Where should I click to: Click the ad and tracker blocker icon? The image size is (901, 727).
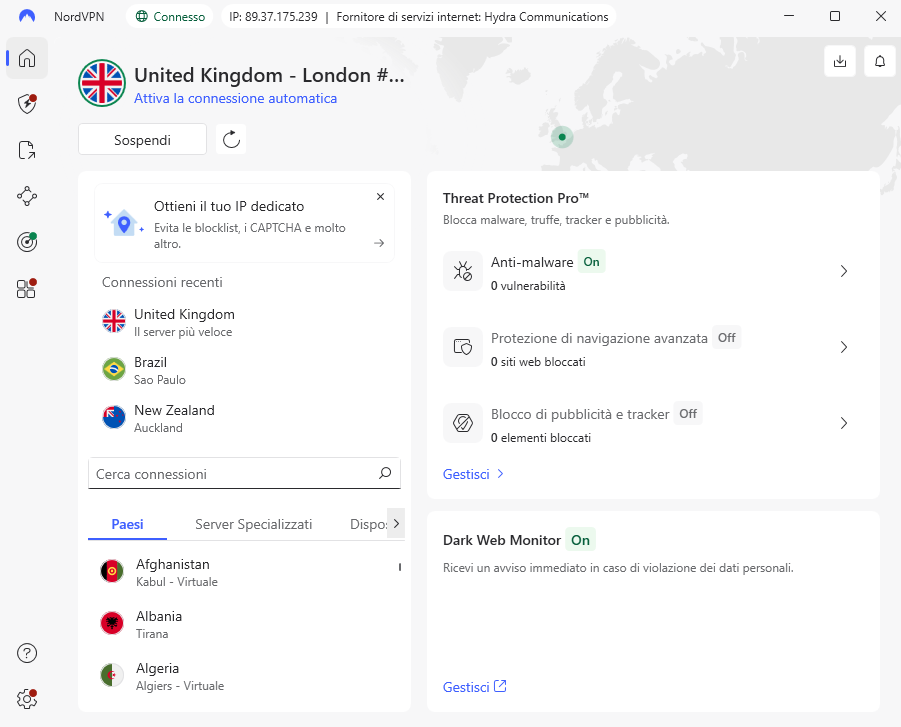463,423
